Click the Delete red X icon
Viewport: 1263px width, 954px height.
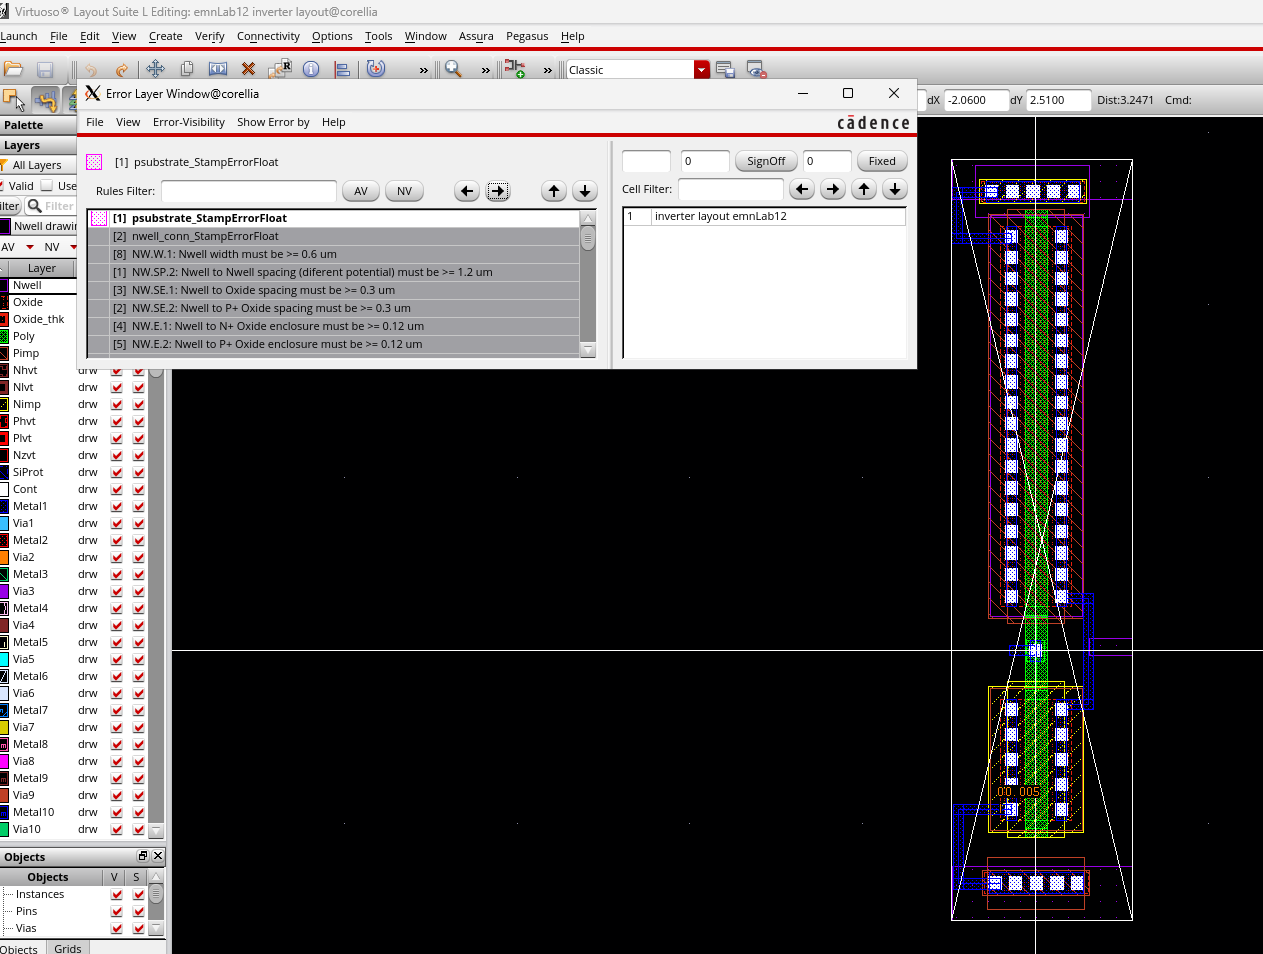point(248,69)
